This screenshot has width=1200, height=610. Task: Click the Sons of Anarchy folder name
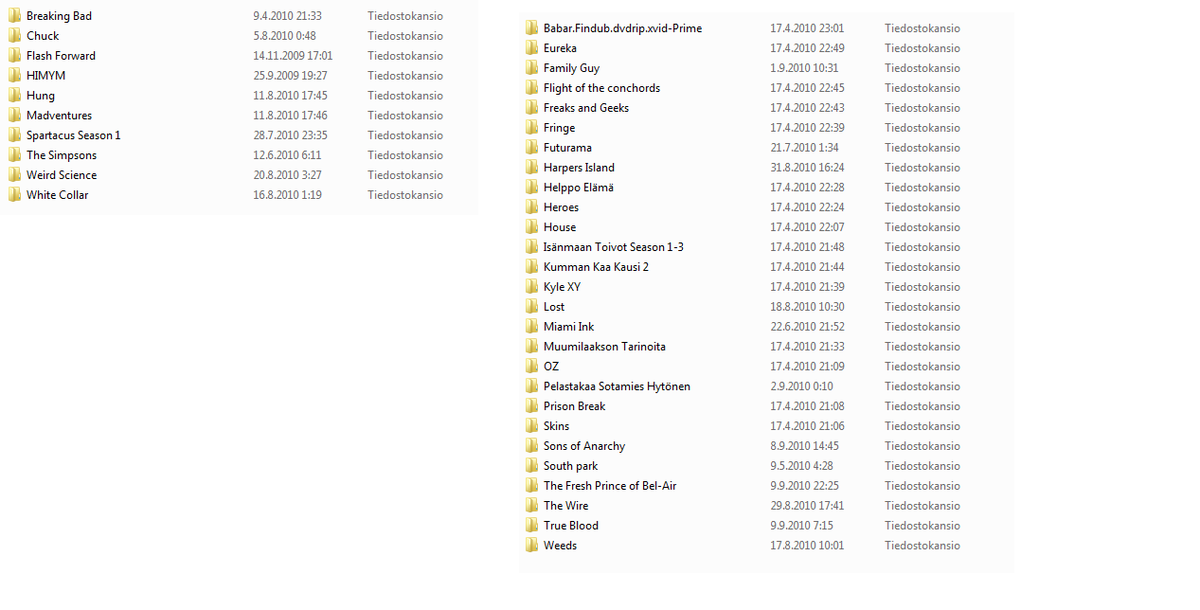click(x=584, y=446)
